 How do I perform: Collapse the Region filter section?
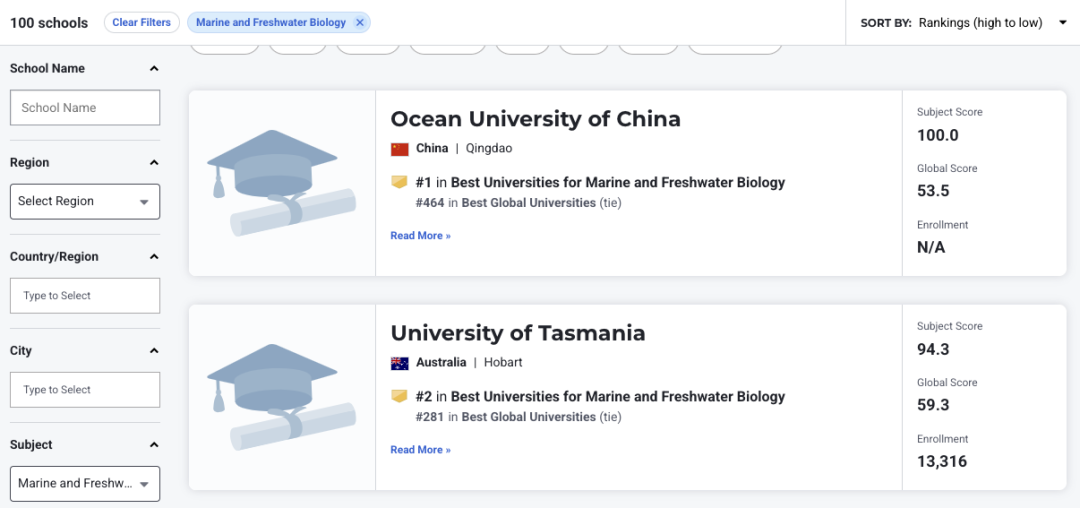(154, 163)
